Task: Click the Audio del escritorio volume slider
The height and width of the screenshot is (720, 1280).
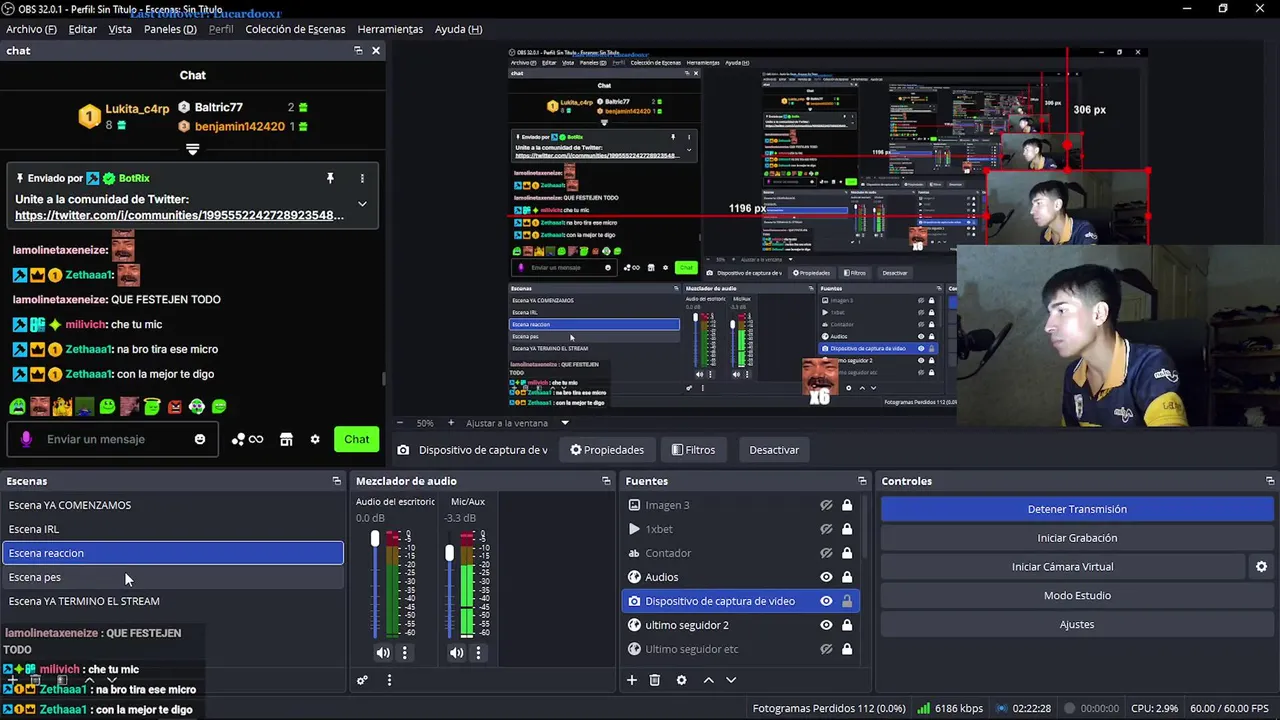Action: coord(375,584)
